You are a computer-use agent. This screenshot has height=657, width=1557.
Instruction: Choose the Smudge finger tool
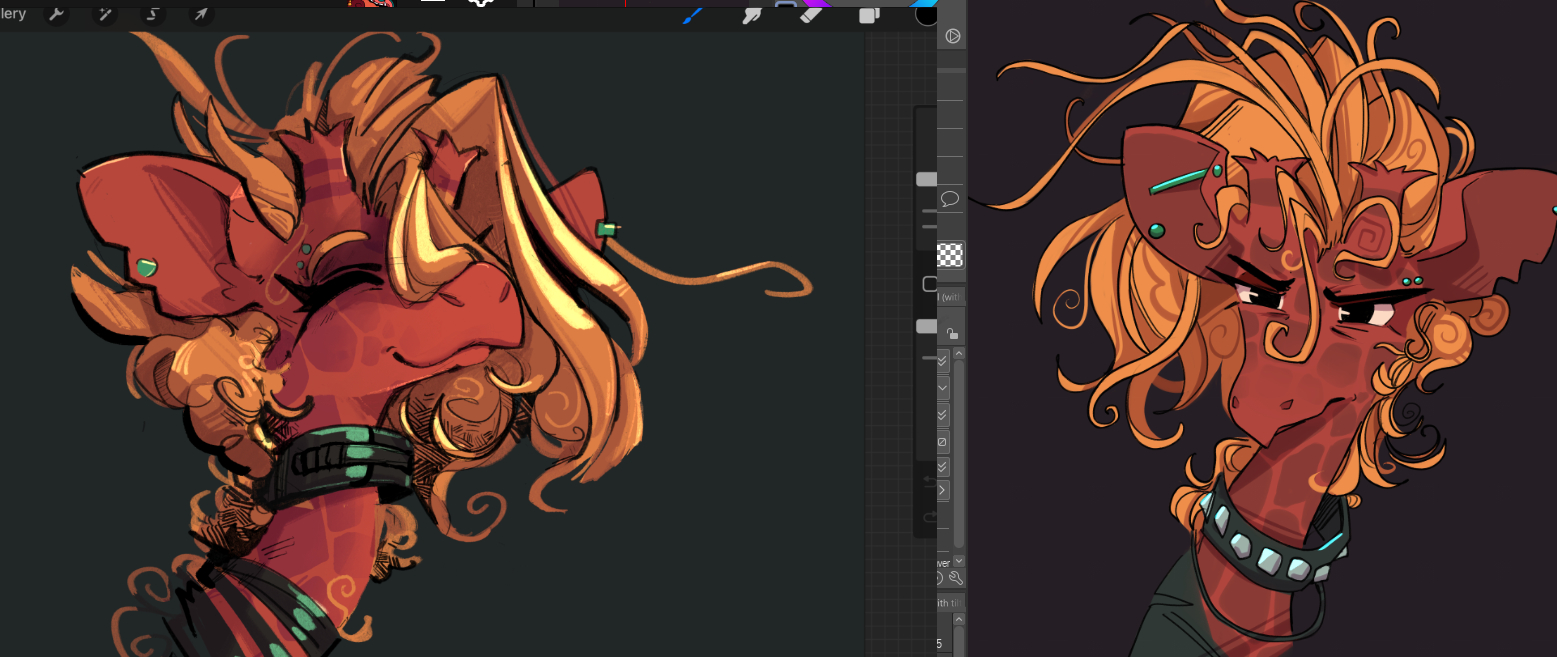pos(752,14)
